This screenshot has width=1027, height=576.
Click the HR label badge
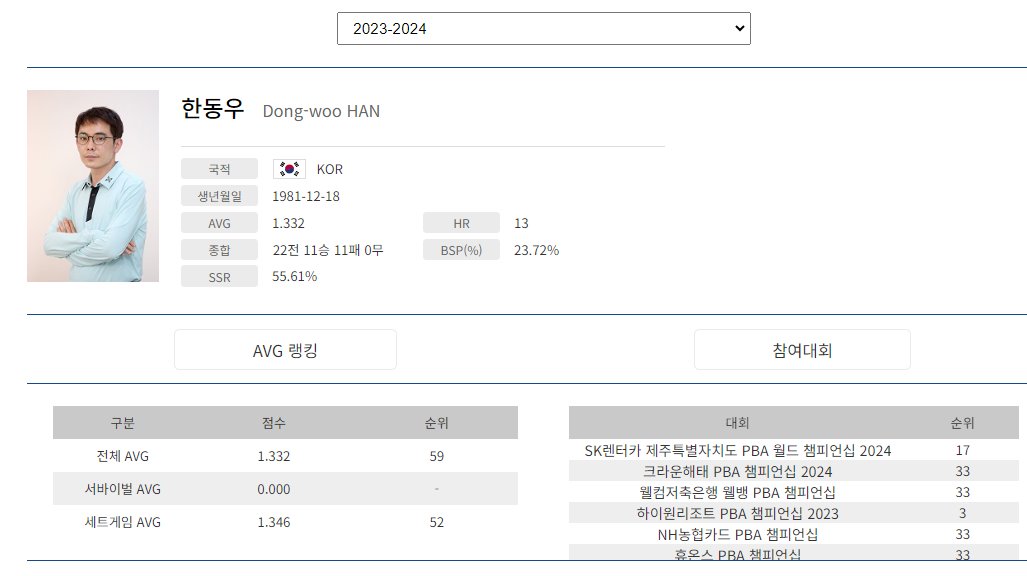461,222
